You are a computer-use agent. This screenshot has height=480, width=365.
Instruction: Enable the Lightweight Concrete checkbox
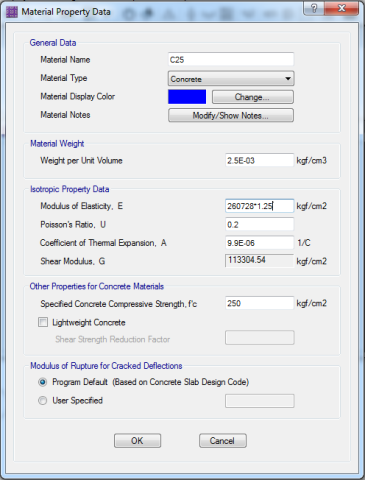click(x=43, y=322)
